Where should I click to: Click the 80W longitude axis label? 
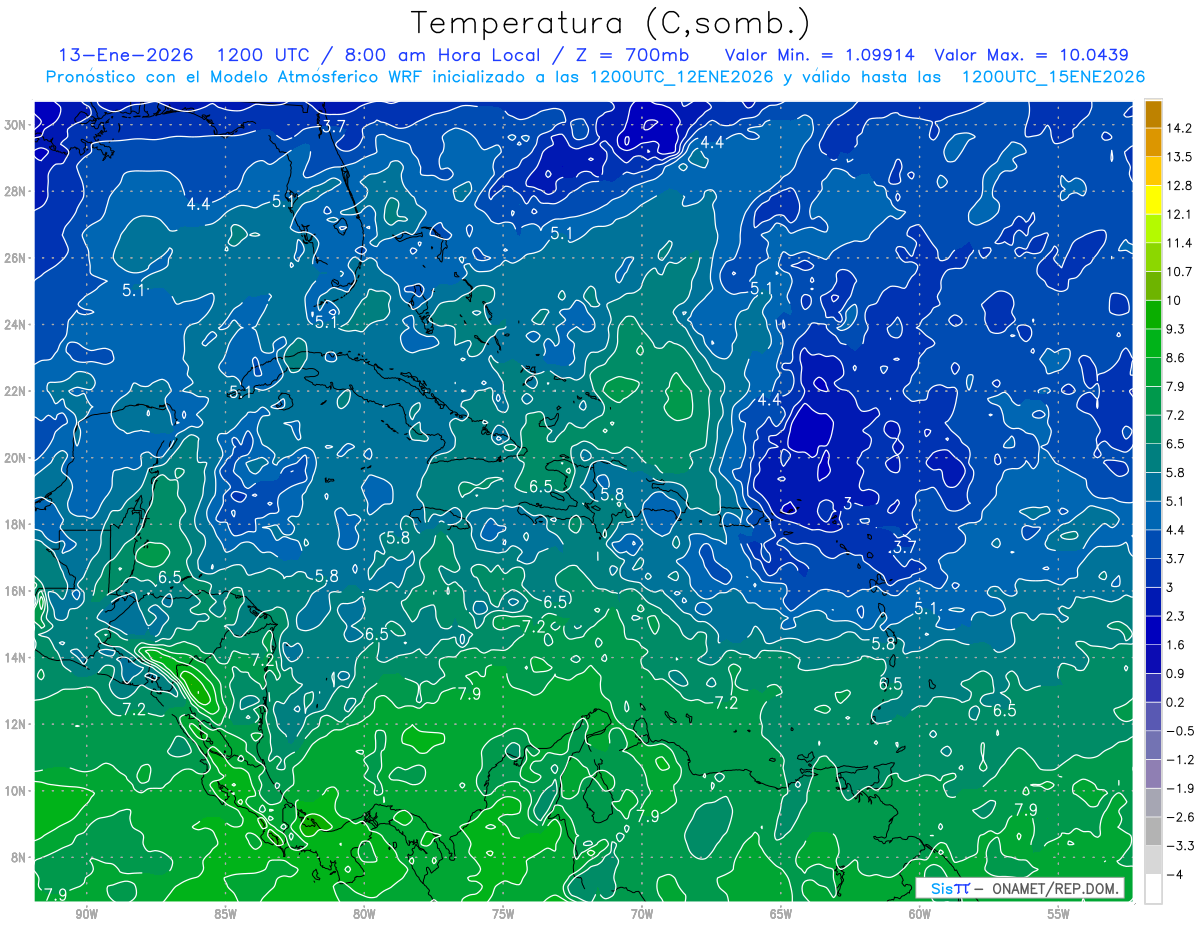(364, 914)
